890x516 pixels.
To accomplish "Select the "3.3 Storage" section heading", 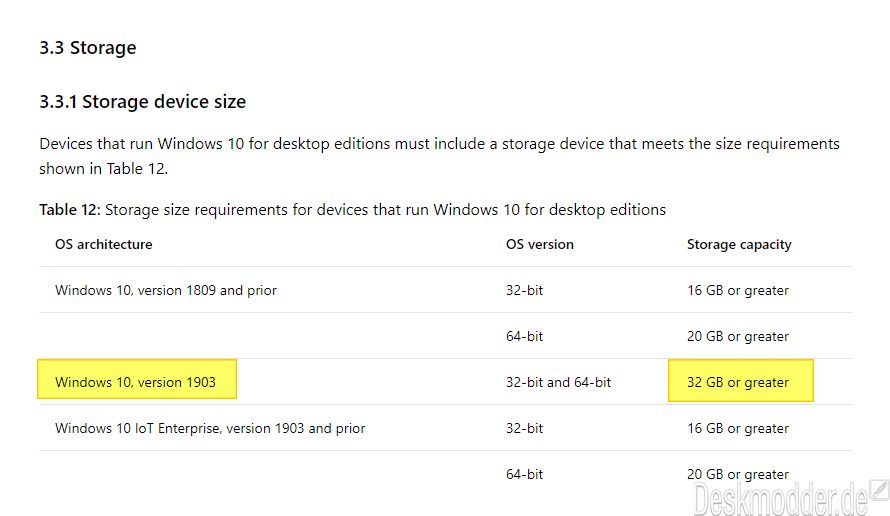I will click(88, 48).
